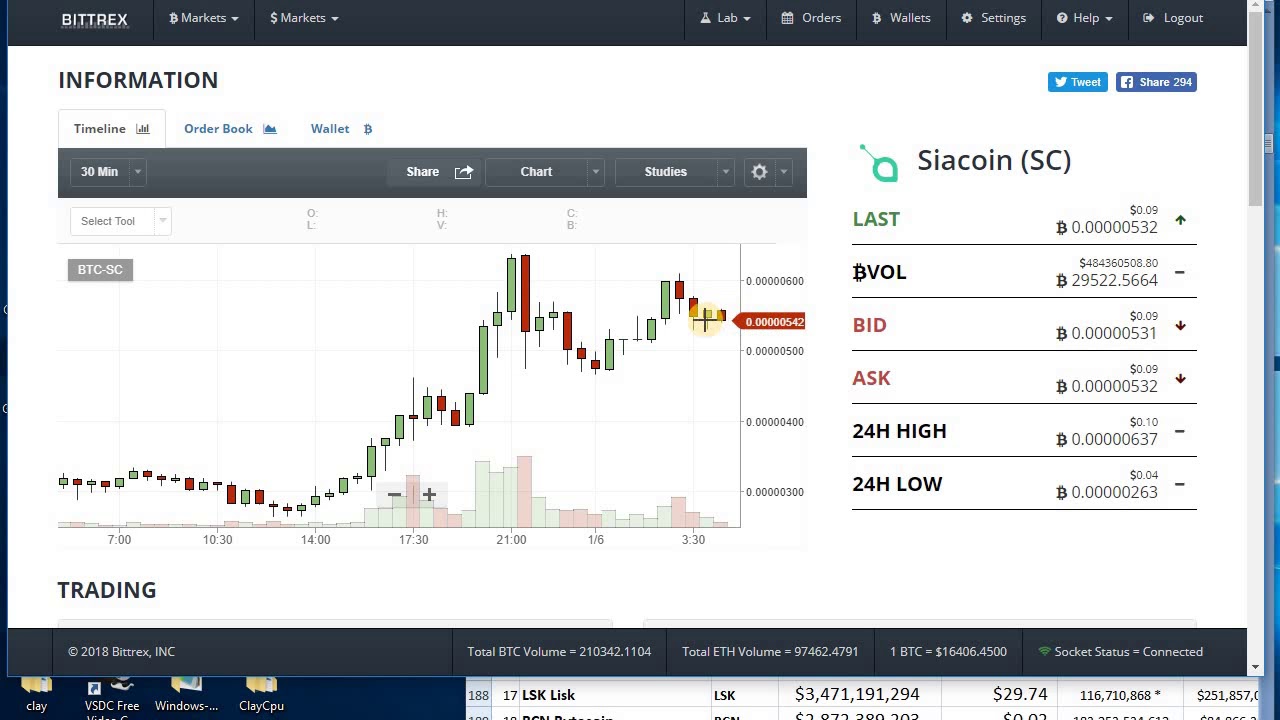Click Total BTC Volume in footer
The height and width of the screenshot is (720, 1280).
tap(559, 652)
